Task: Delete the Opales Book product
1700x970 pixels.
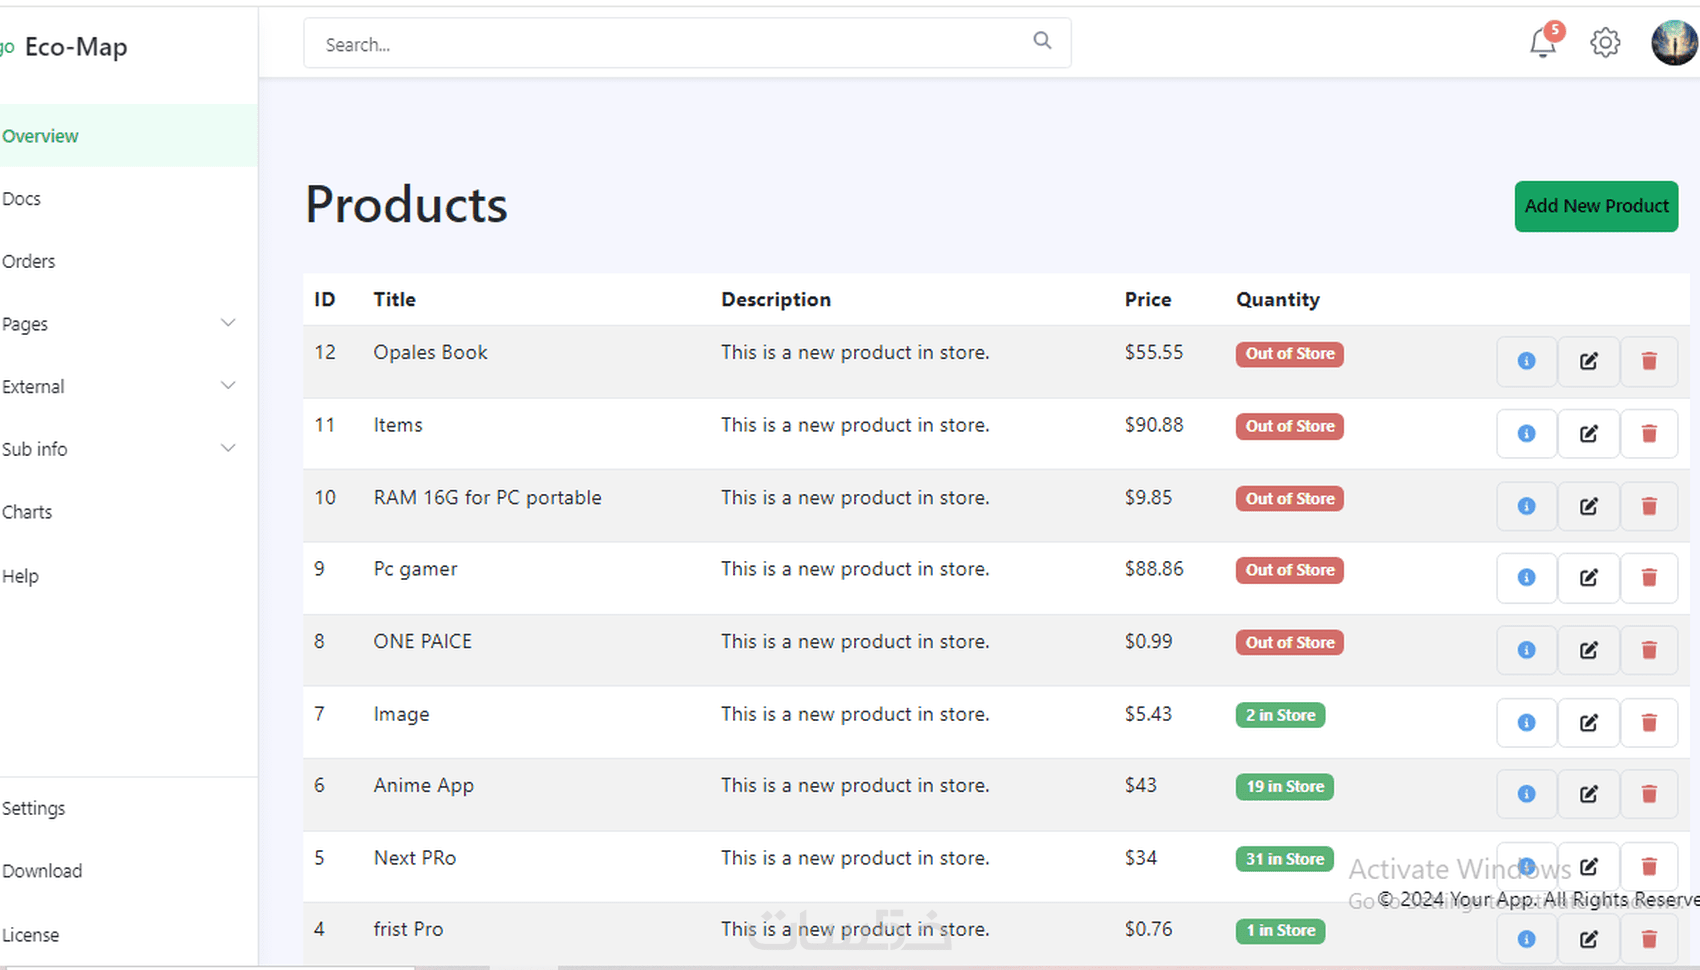Action: coord(1649,361)
